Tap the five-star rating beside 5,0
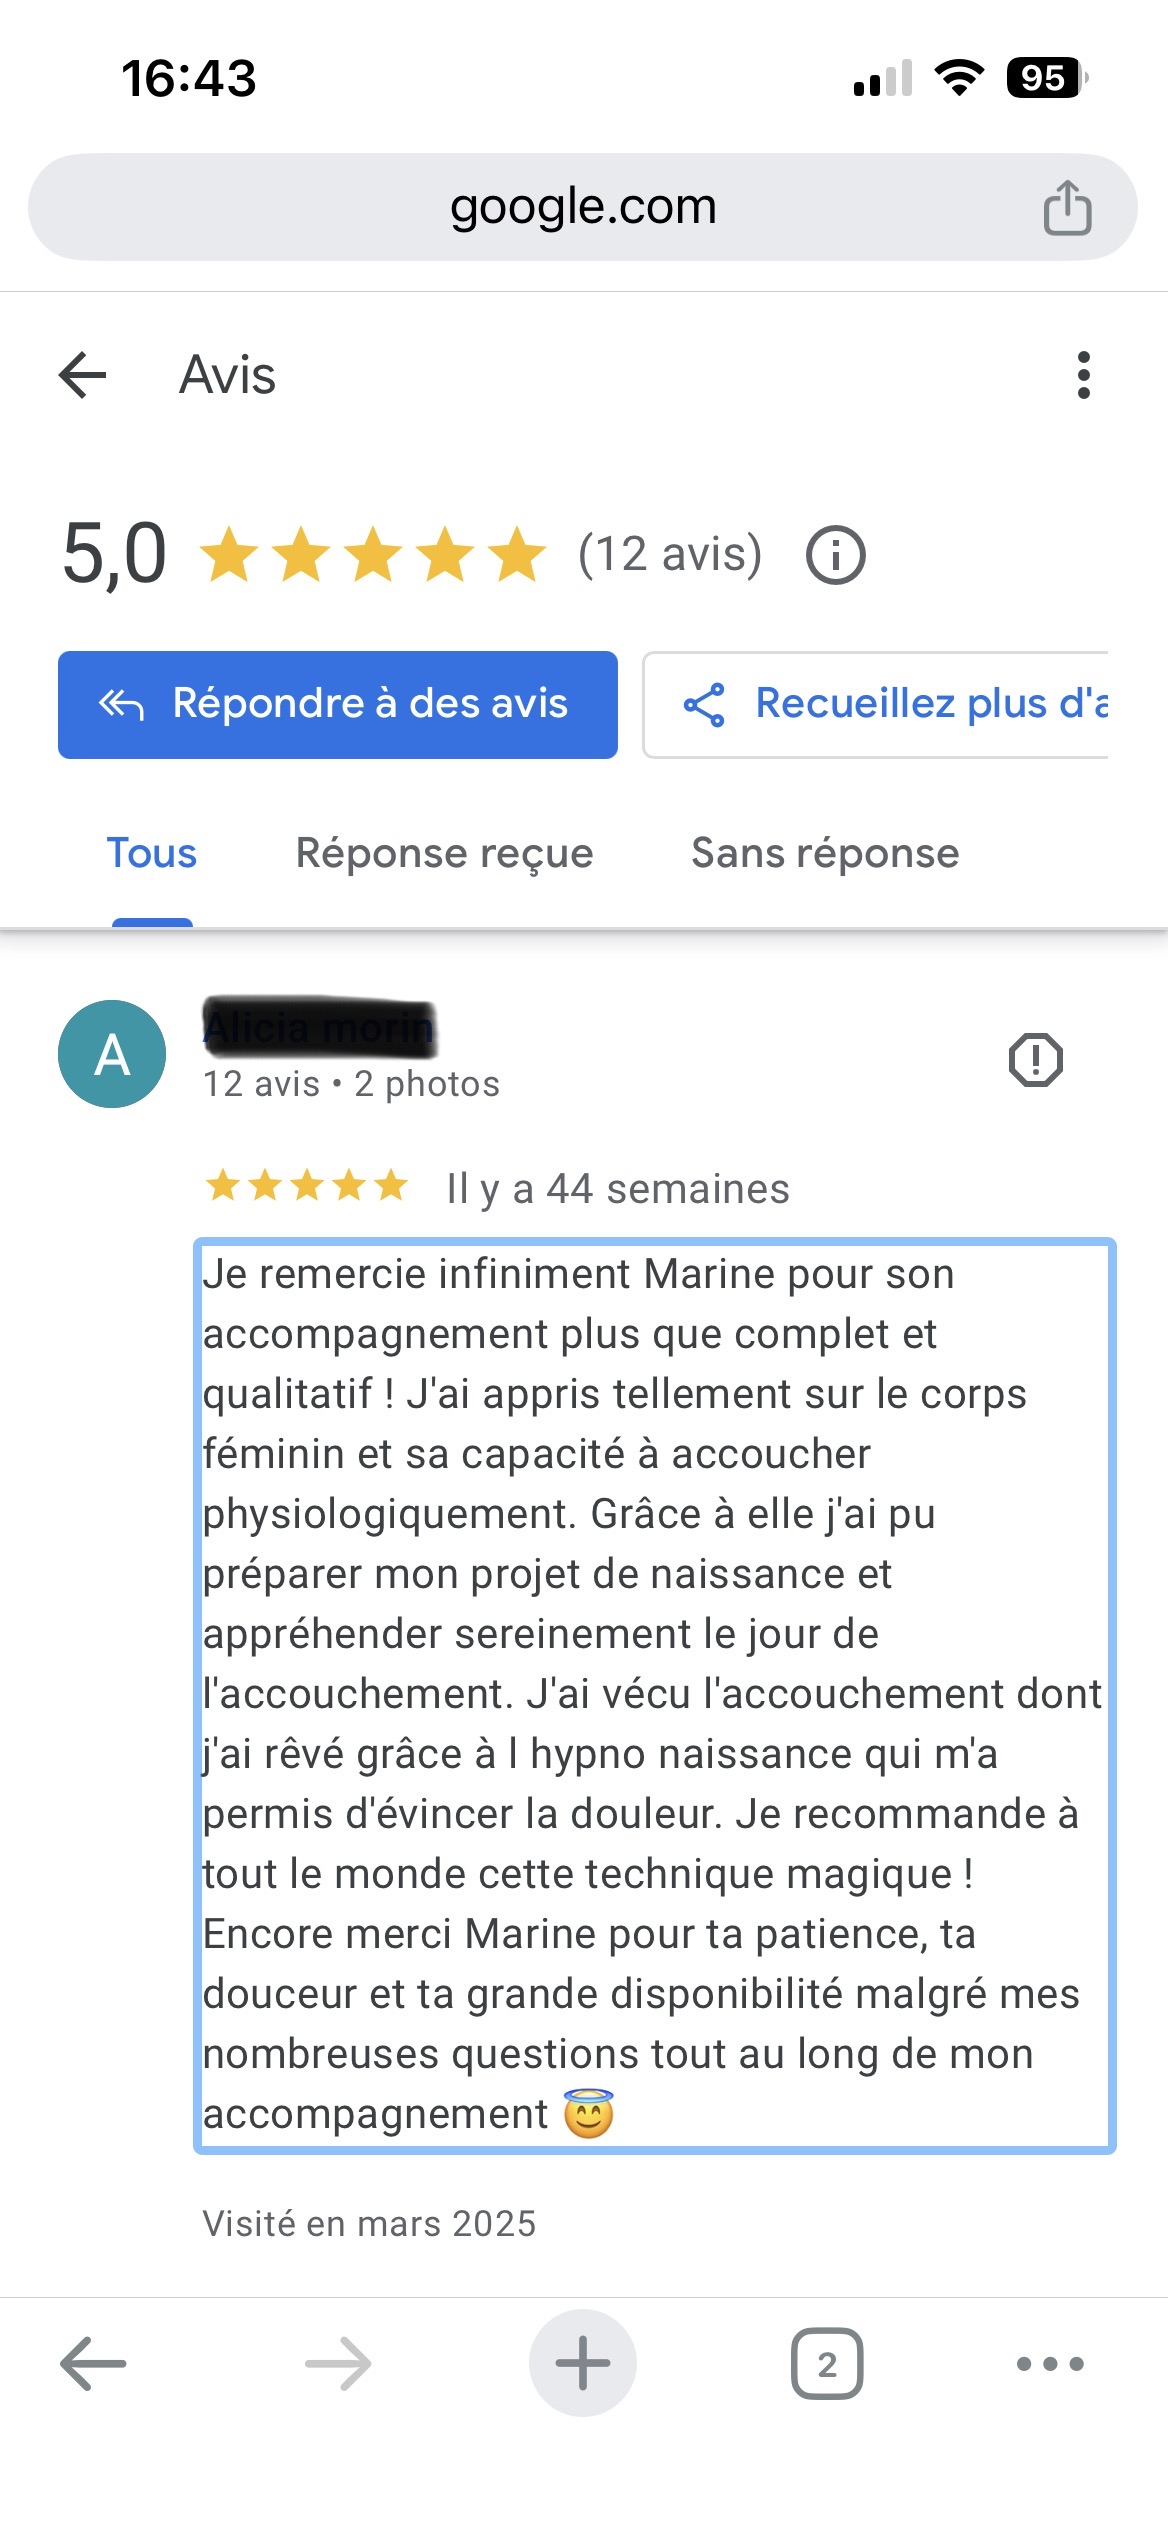Viewport: 1168px width, 2532px height. [x=373, y=555]
